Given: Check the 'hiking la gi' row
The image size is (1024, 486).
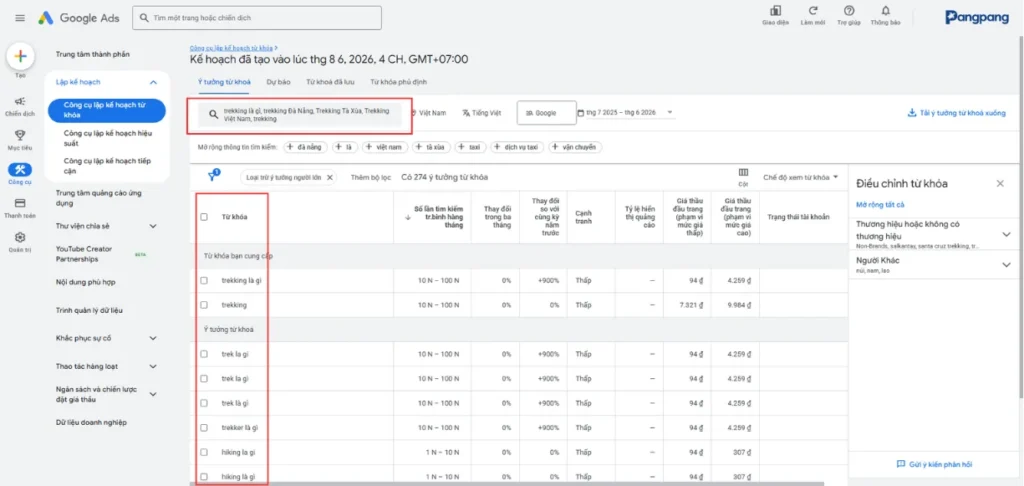Looking at the screenshot, I should pyautogui.click(x=204, y=452).
